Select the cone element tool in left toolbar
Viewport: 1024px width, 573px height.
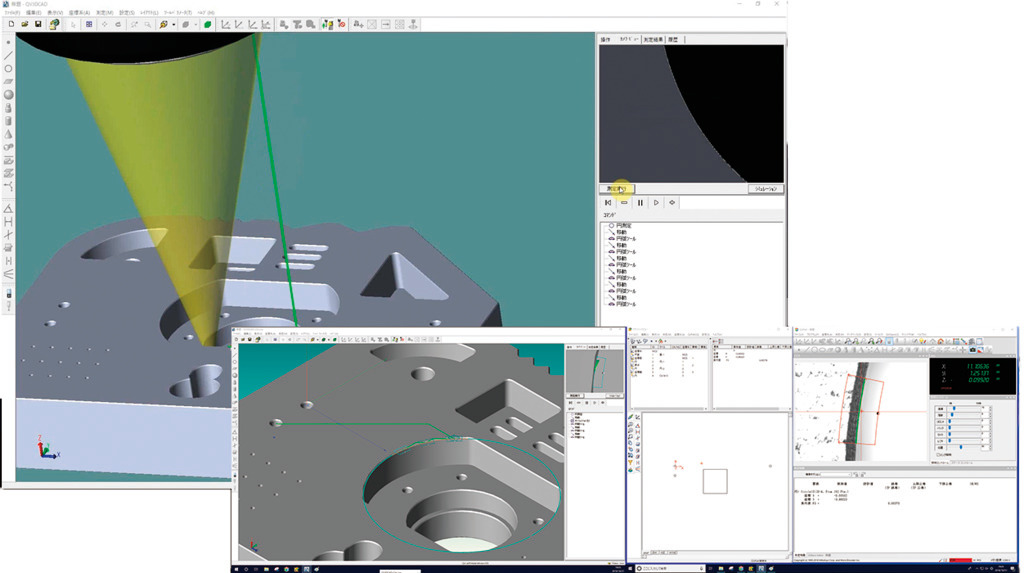(9, 133)
